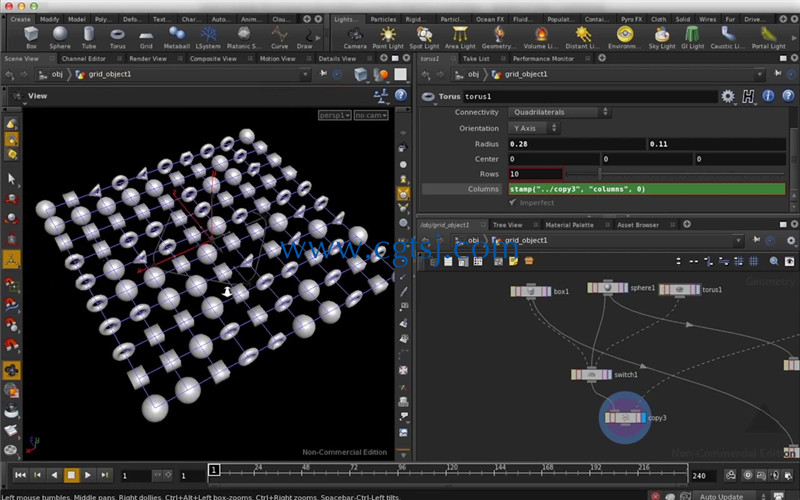Open the Orientation Y Axis dropdown
This screenshot has width=800, height=500.
pyautogui.click(x=534, y=128)
